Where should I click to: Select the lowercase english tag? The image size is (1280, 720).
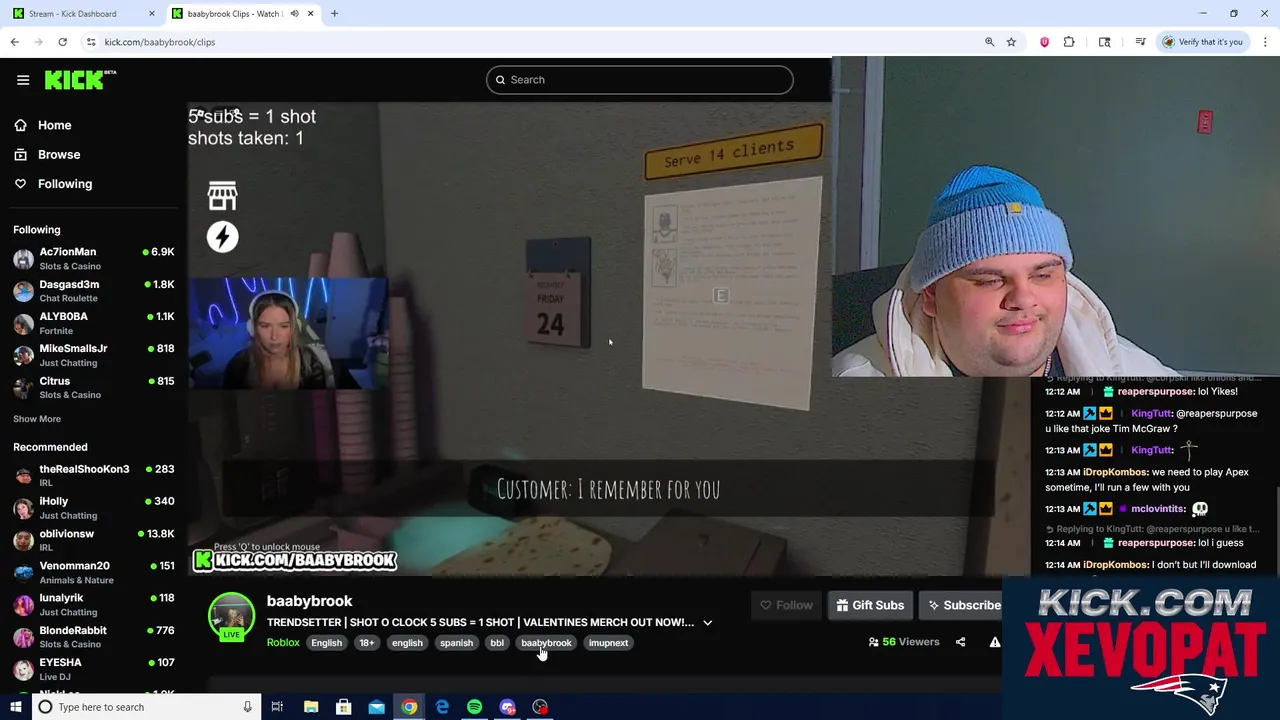pyautogui.click(x=407, y=643)
